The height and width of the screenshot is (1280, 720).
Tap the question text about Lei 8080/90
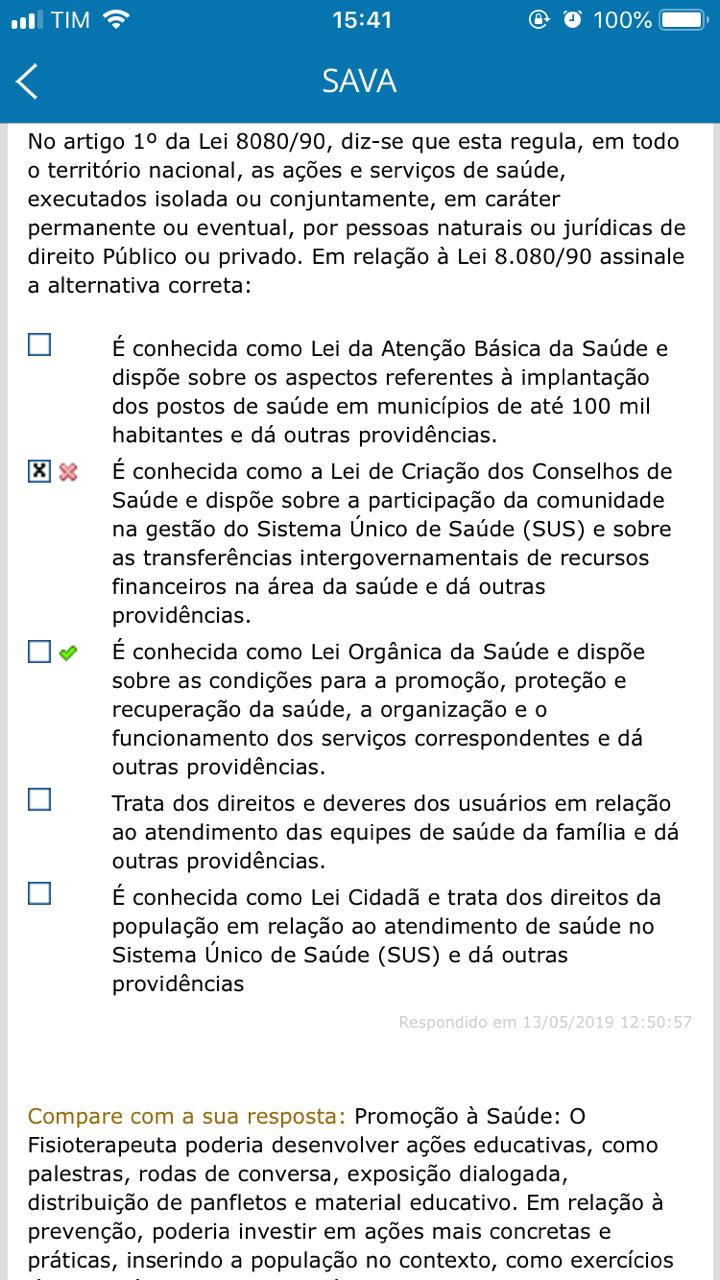click(357, 213)
